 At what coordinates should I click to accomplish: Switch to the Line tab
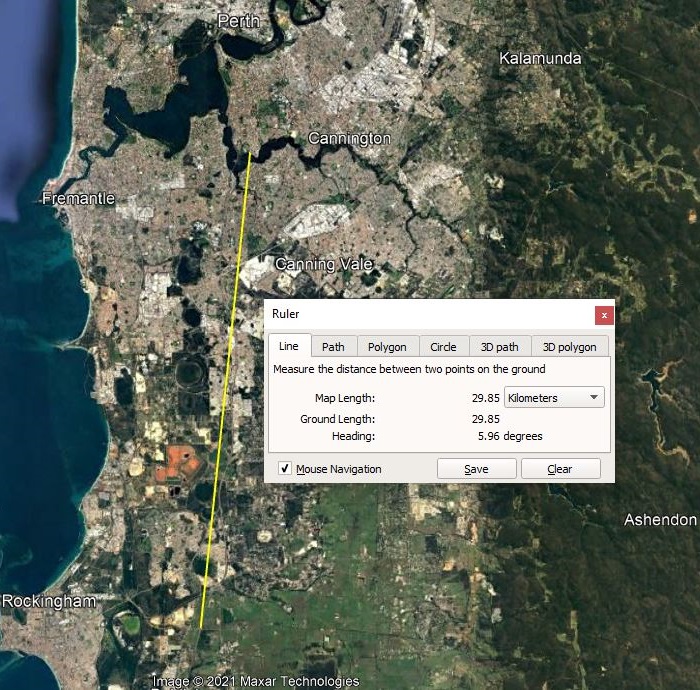pyautogui.click(x=288, y=346)
